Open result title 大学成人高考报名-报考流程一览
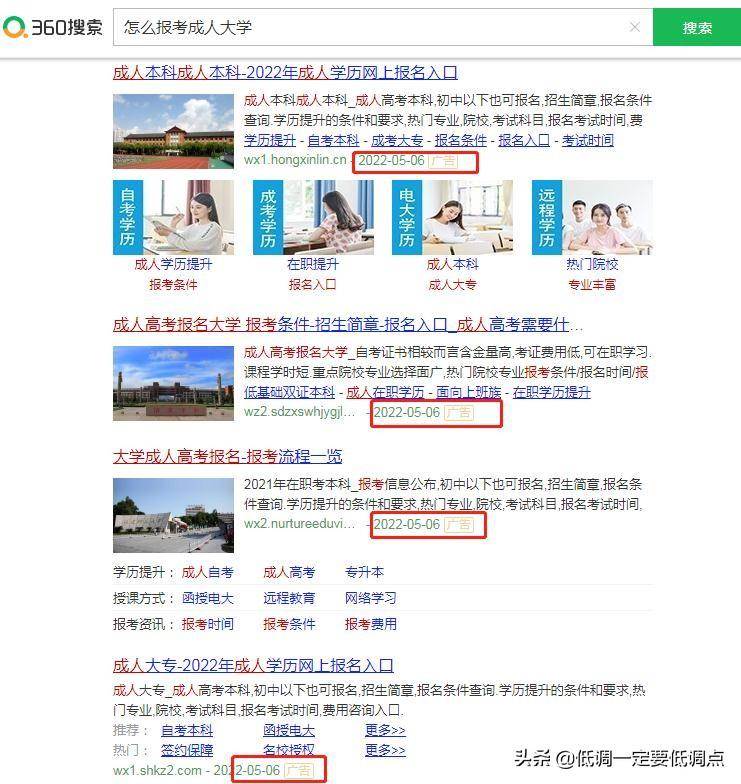This screenshot has height=784, width=741. click(x=228, y=456)
